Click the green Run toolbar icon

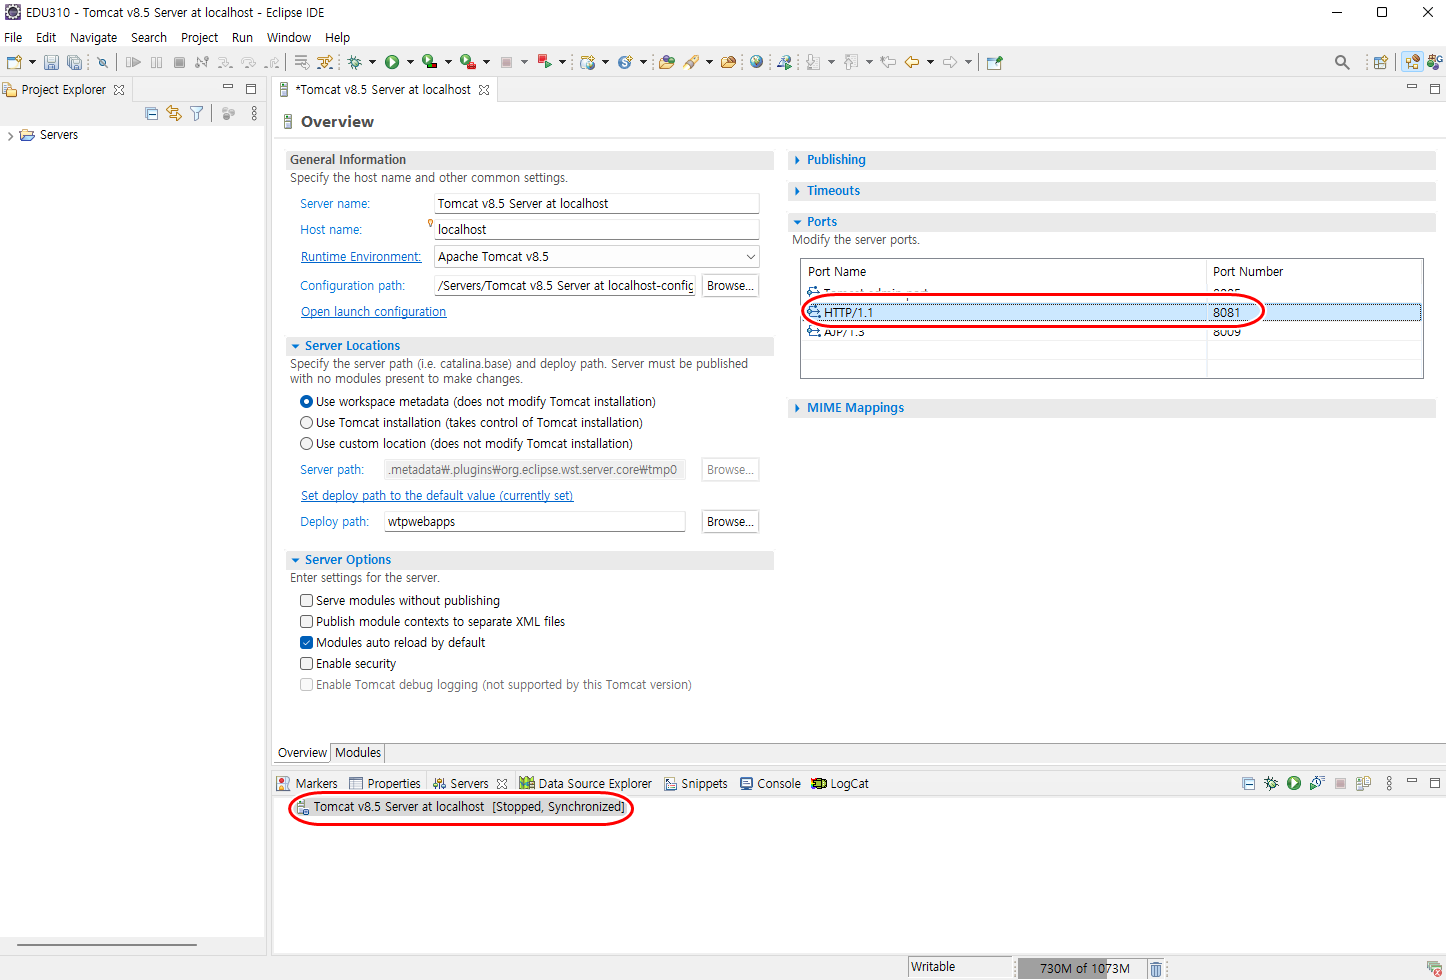(392, 62)
